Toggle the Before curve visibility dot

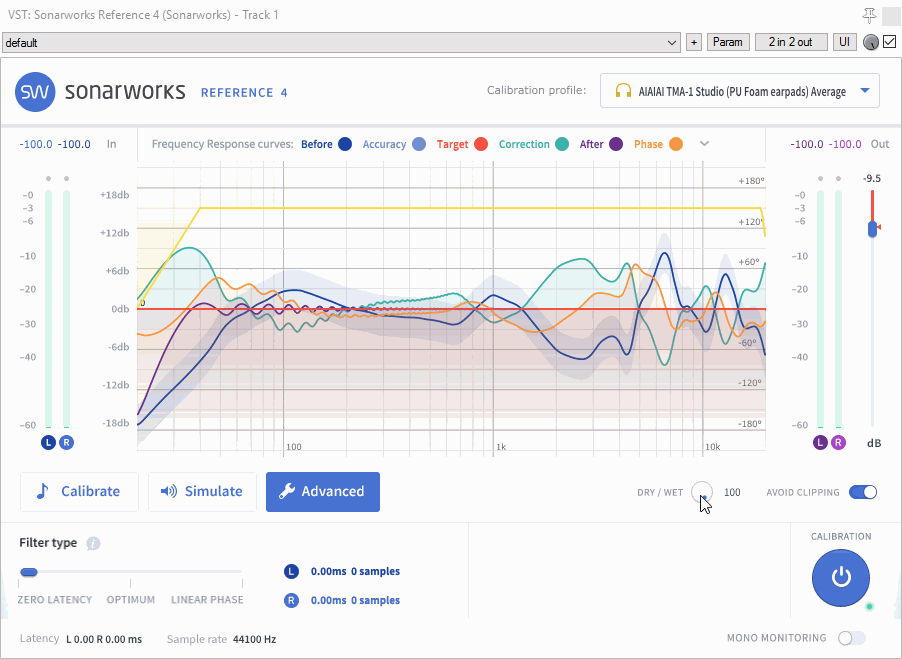[345, 144]
